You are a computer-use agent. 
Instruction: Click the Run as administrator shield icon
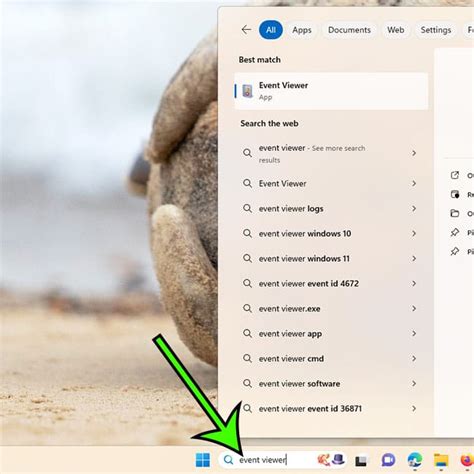click(455, 194)
